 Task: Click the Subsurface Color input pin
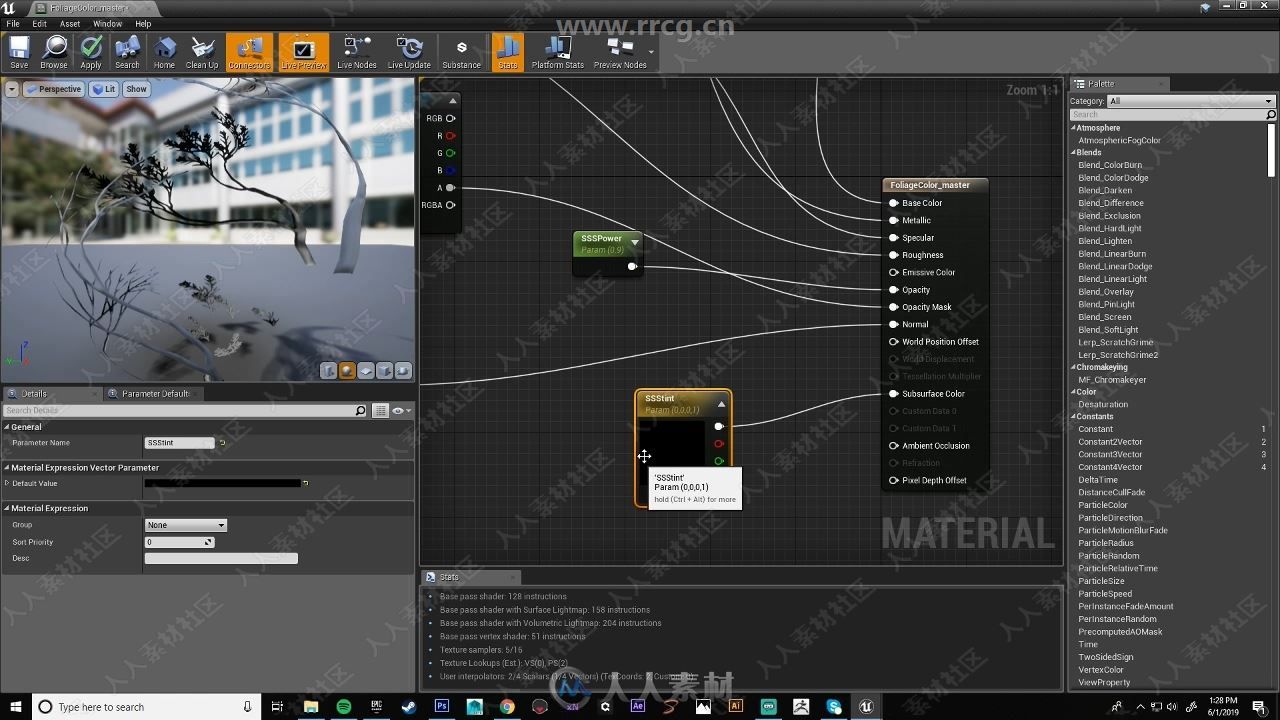point(894,394)
